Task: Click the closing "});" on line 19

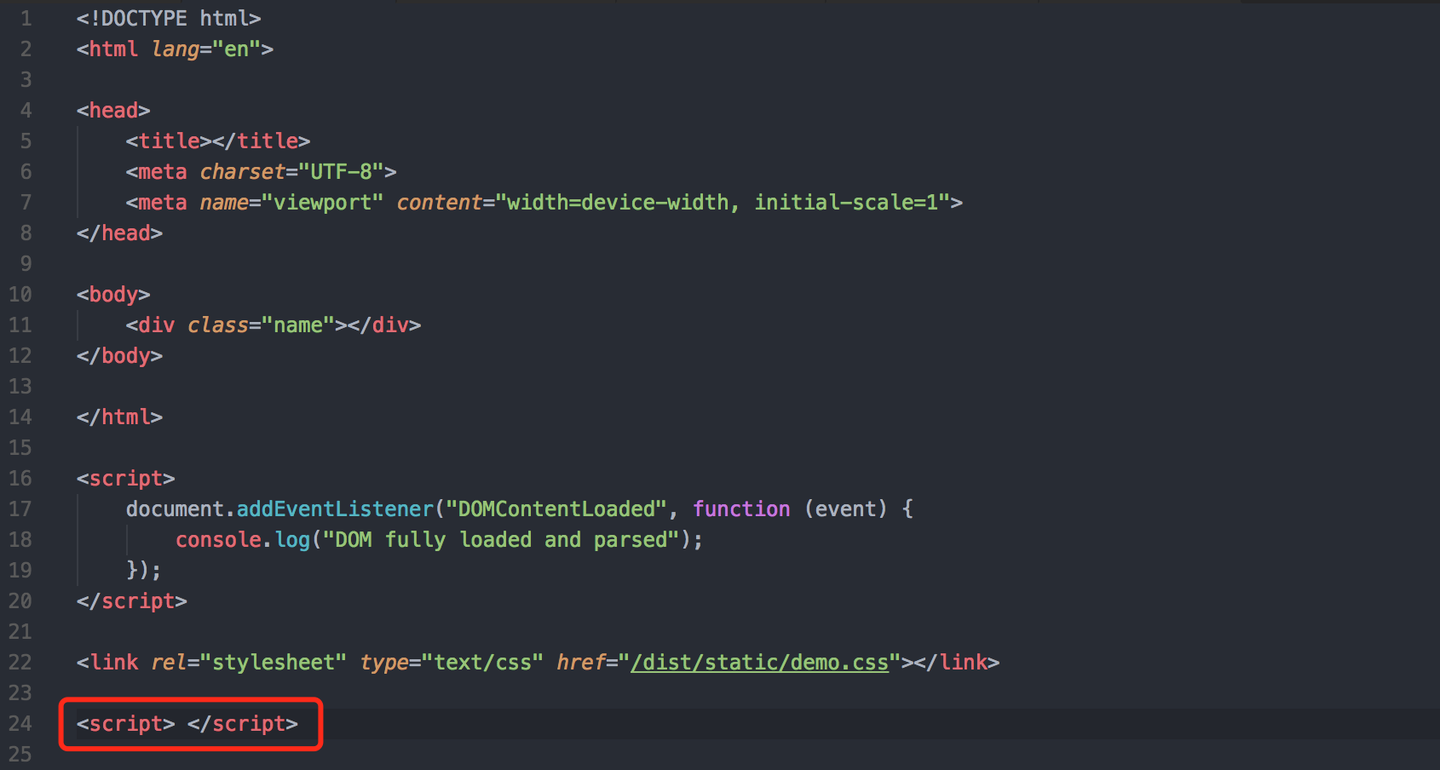Action: (144, 571)
